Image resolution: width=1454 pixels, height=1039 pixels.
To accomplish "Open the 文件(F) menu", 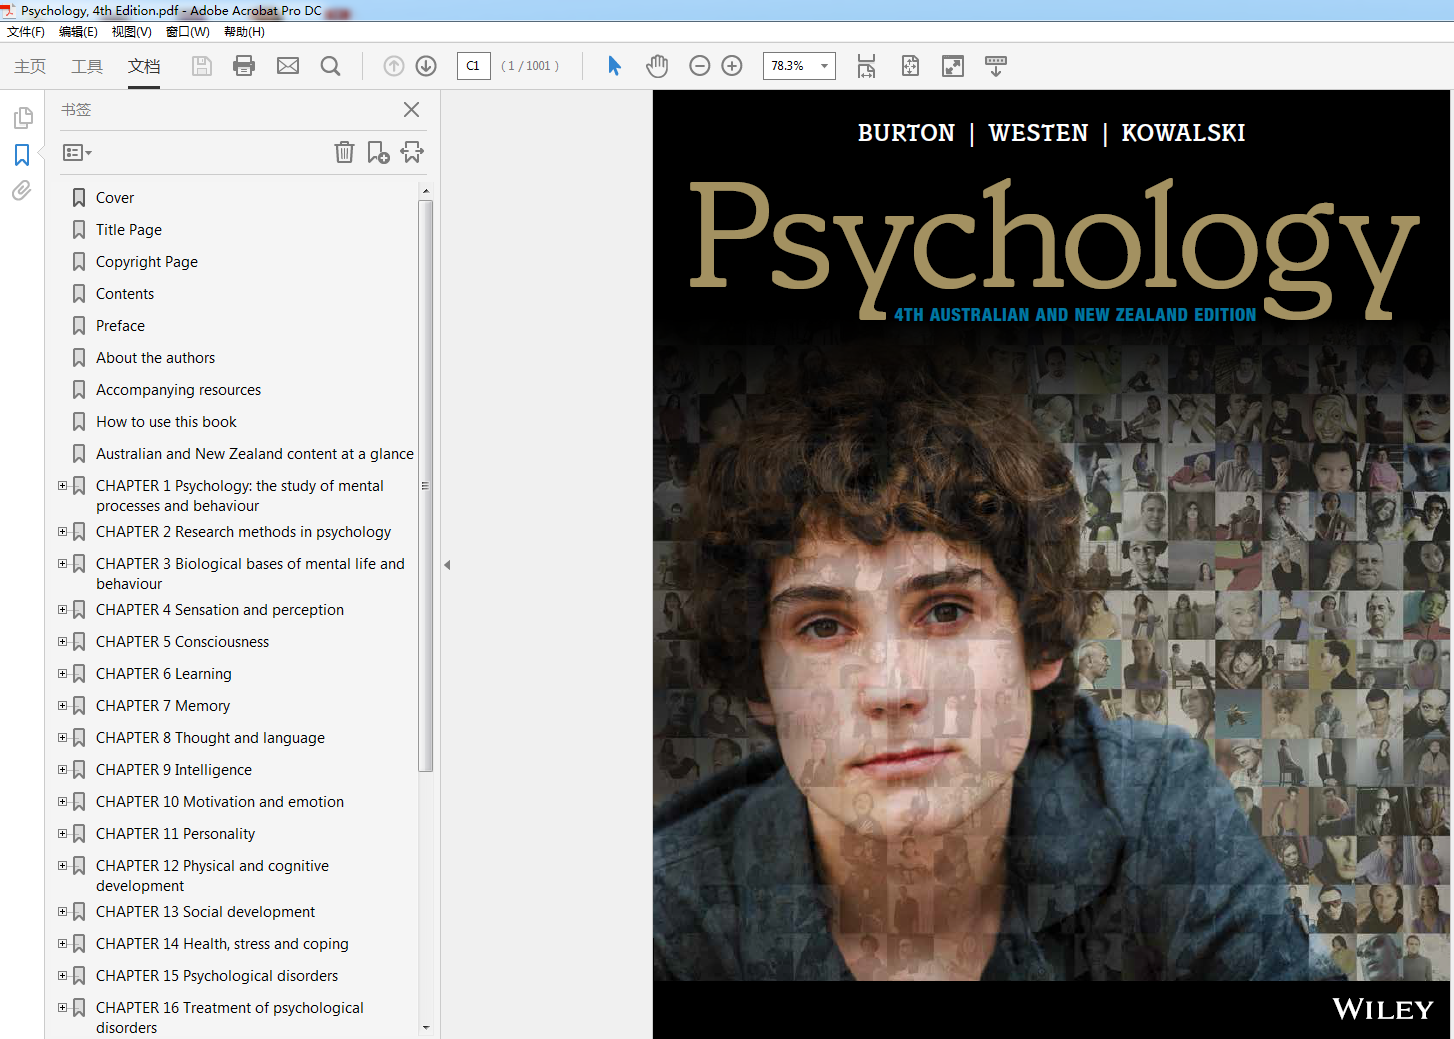I will (26, 32).
